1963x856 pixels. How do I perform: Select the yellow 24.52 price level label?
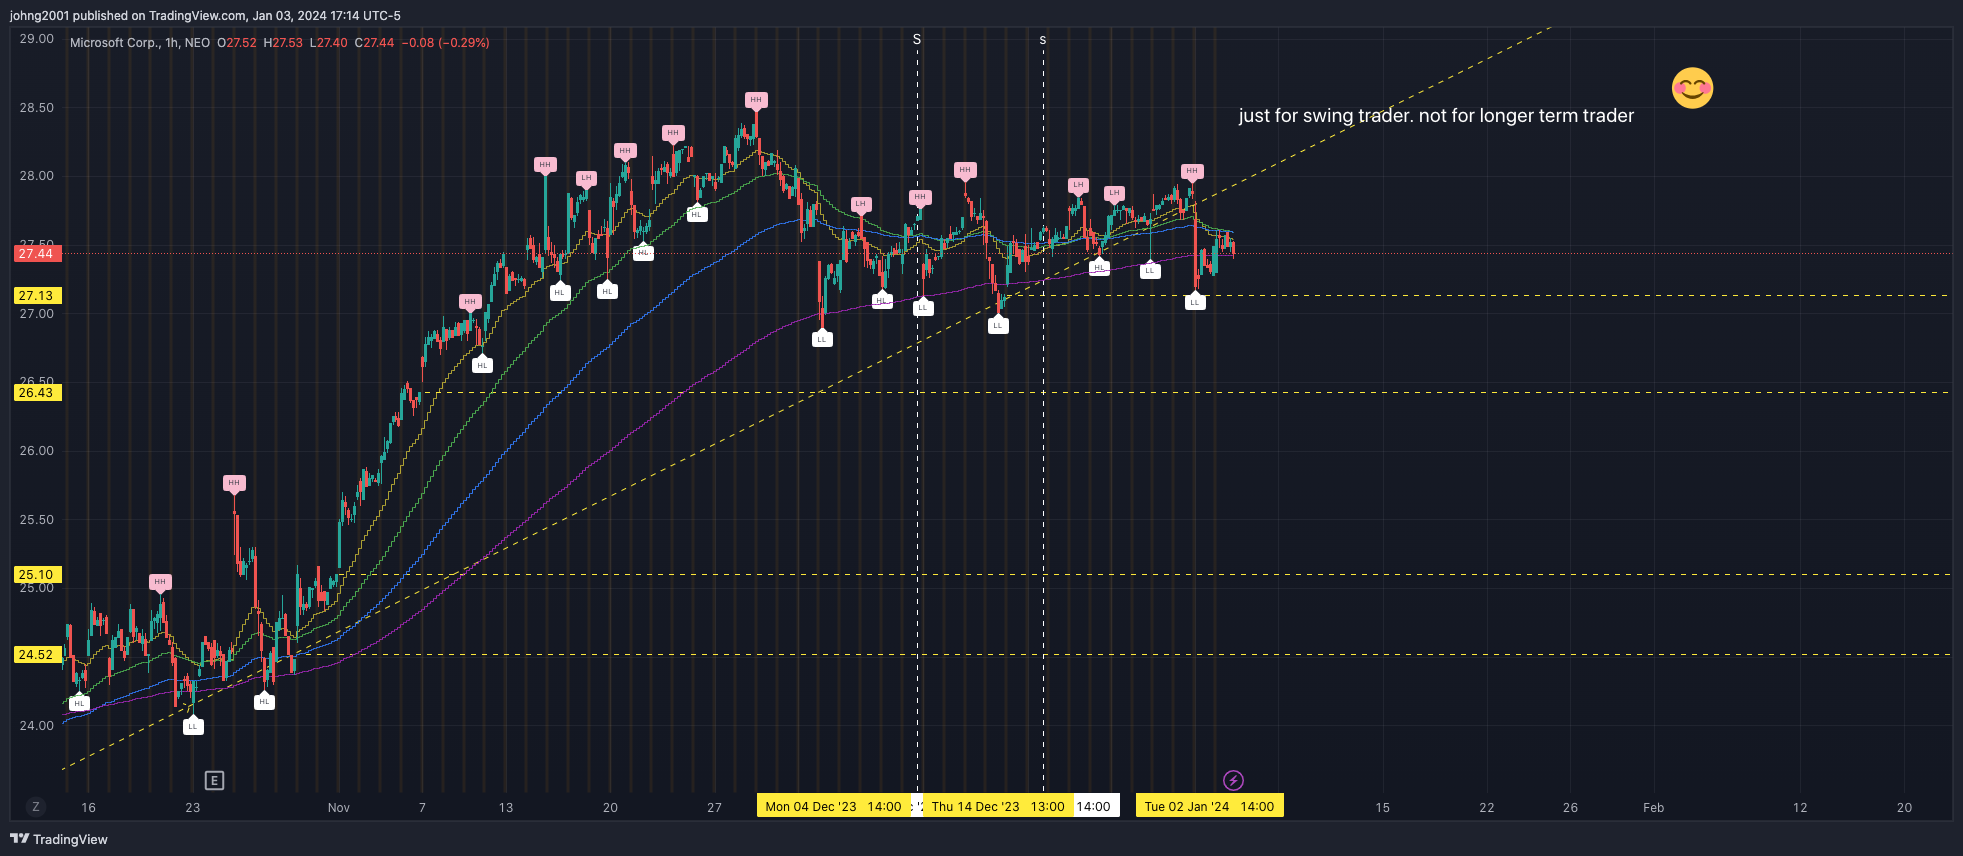38,655
